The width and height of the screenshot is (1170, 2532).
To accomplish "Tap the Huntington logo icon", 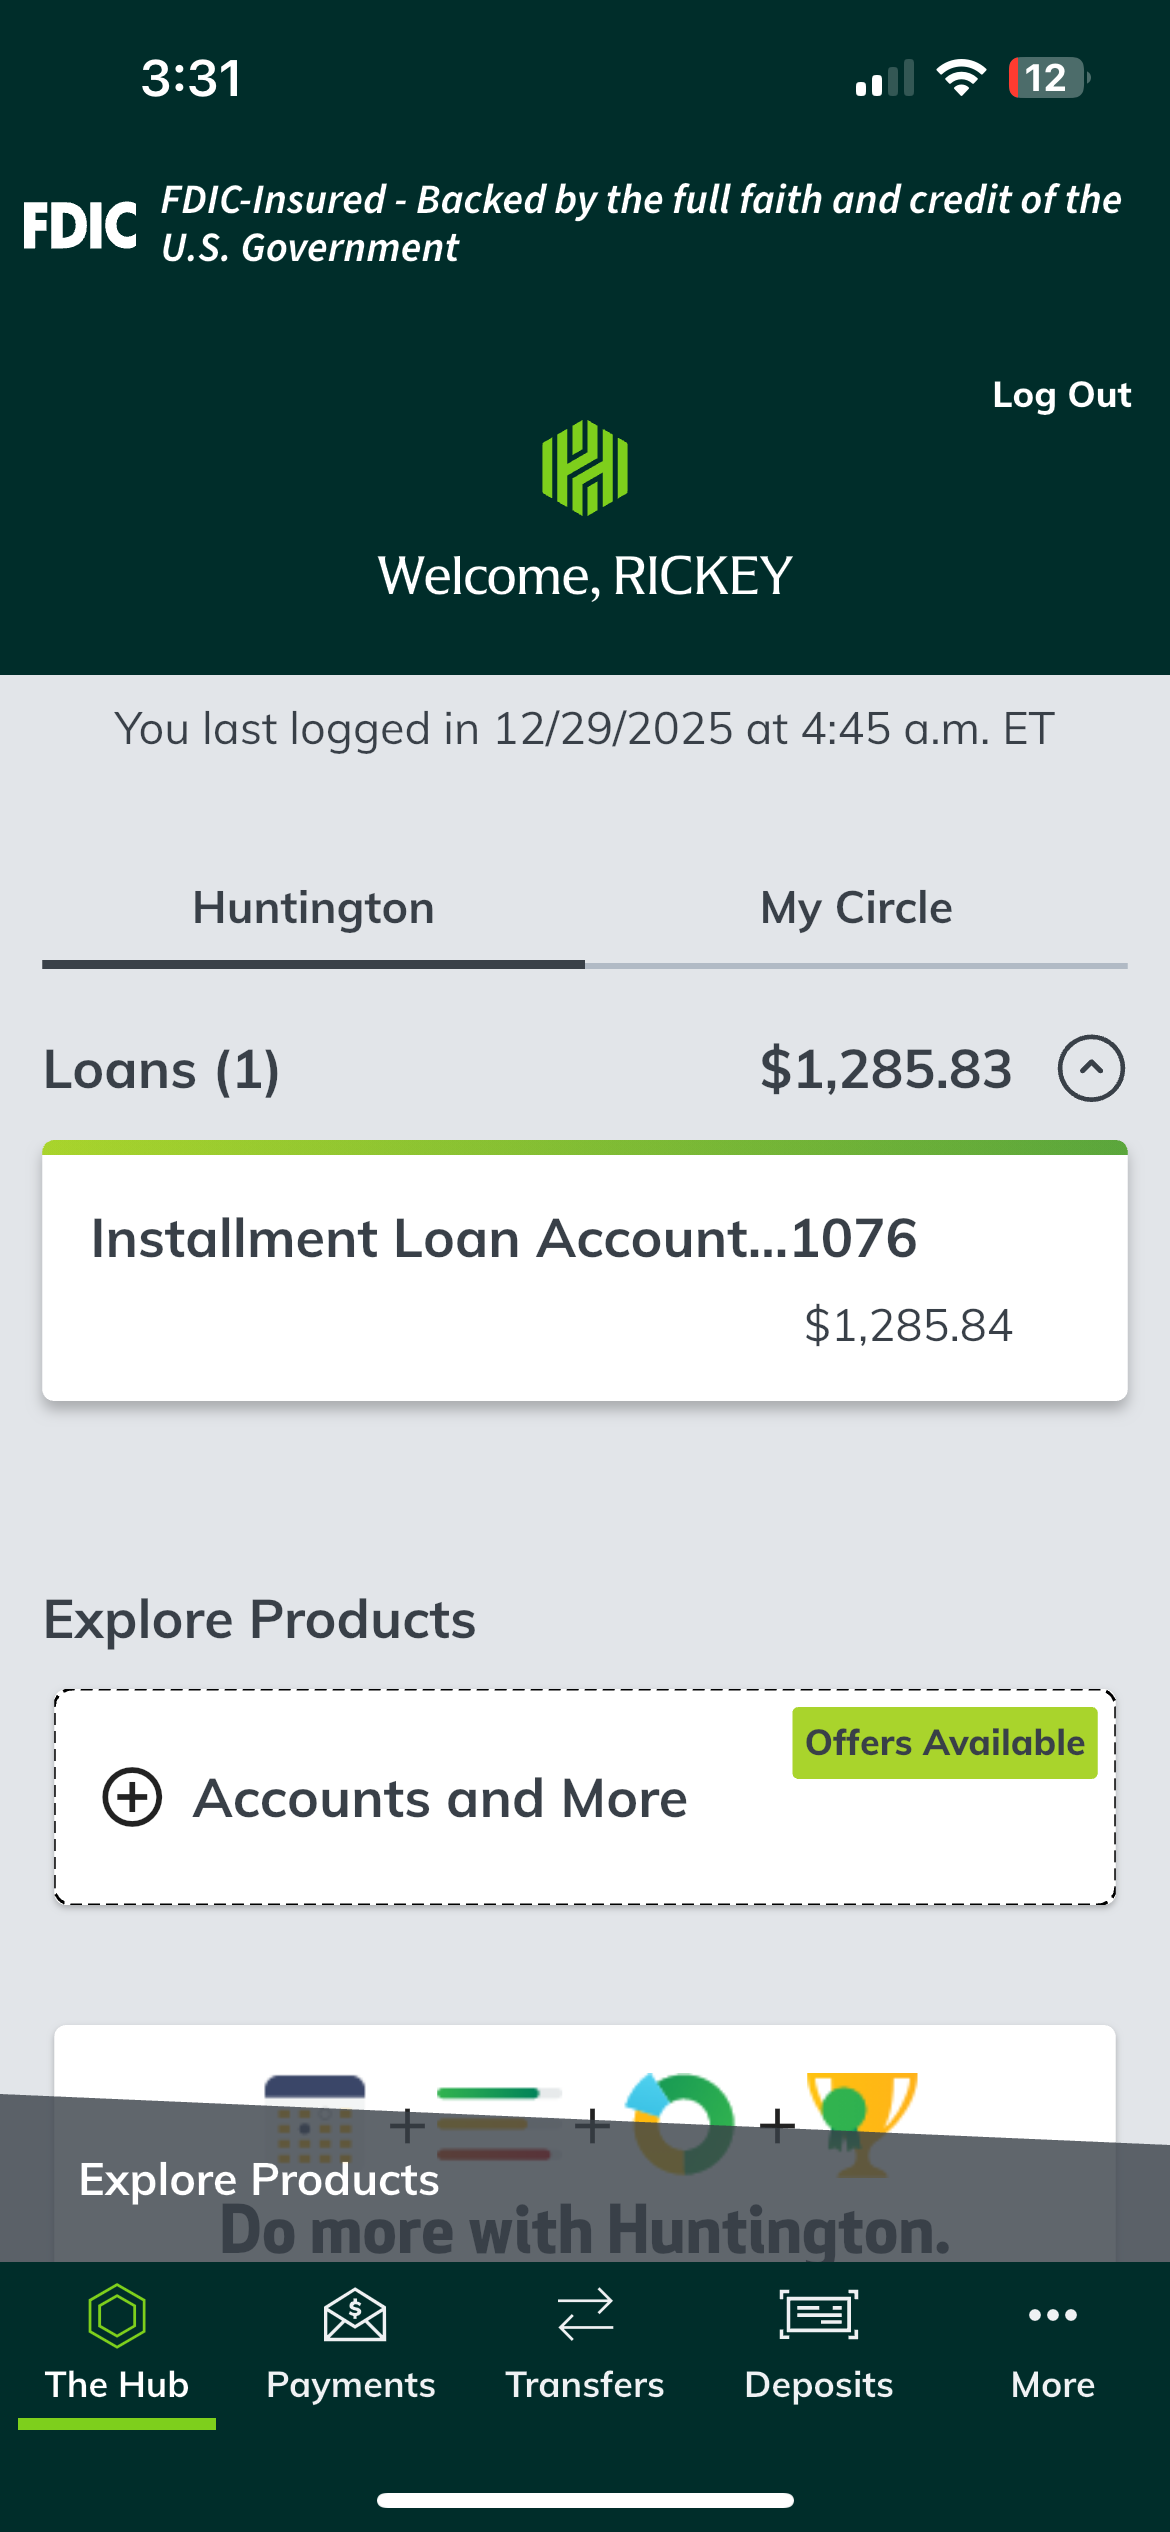I will click(585, 467).
